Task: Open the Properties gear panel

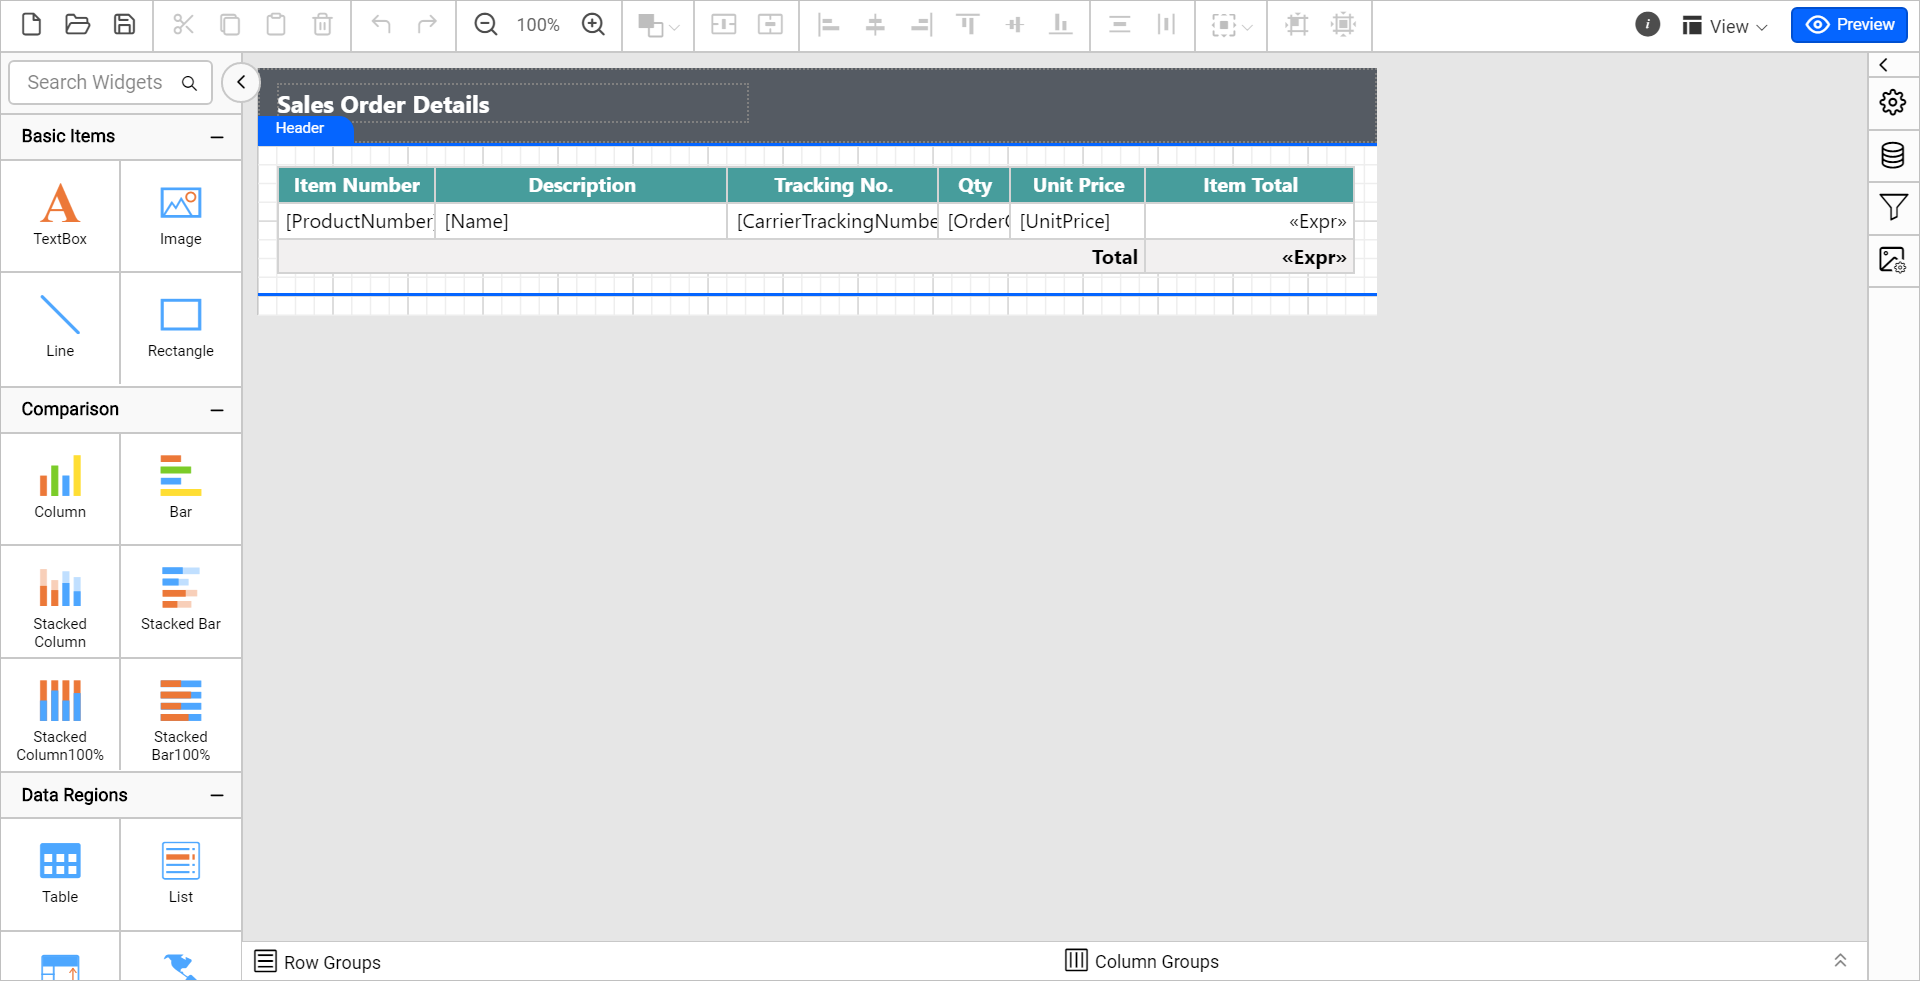Action: pyautogui.click(x=1893, y=103)
